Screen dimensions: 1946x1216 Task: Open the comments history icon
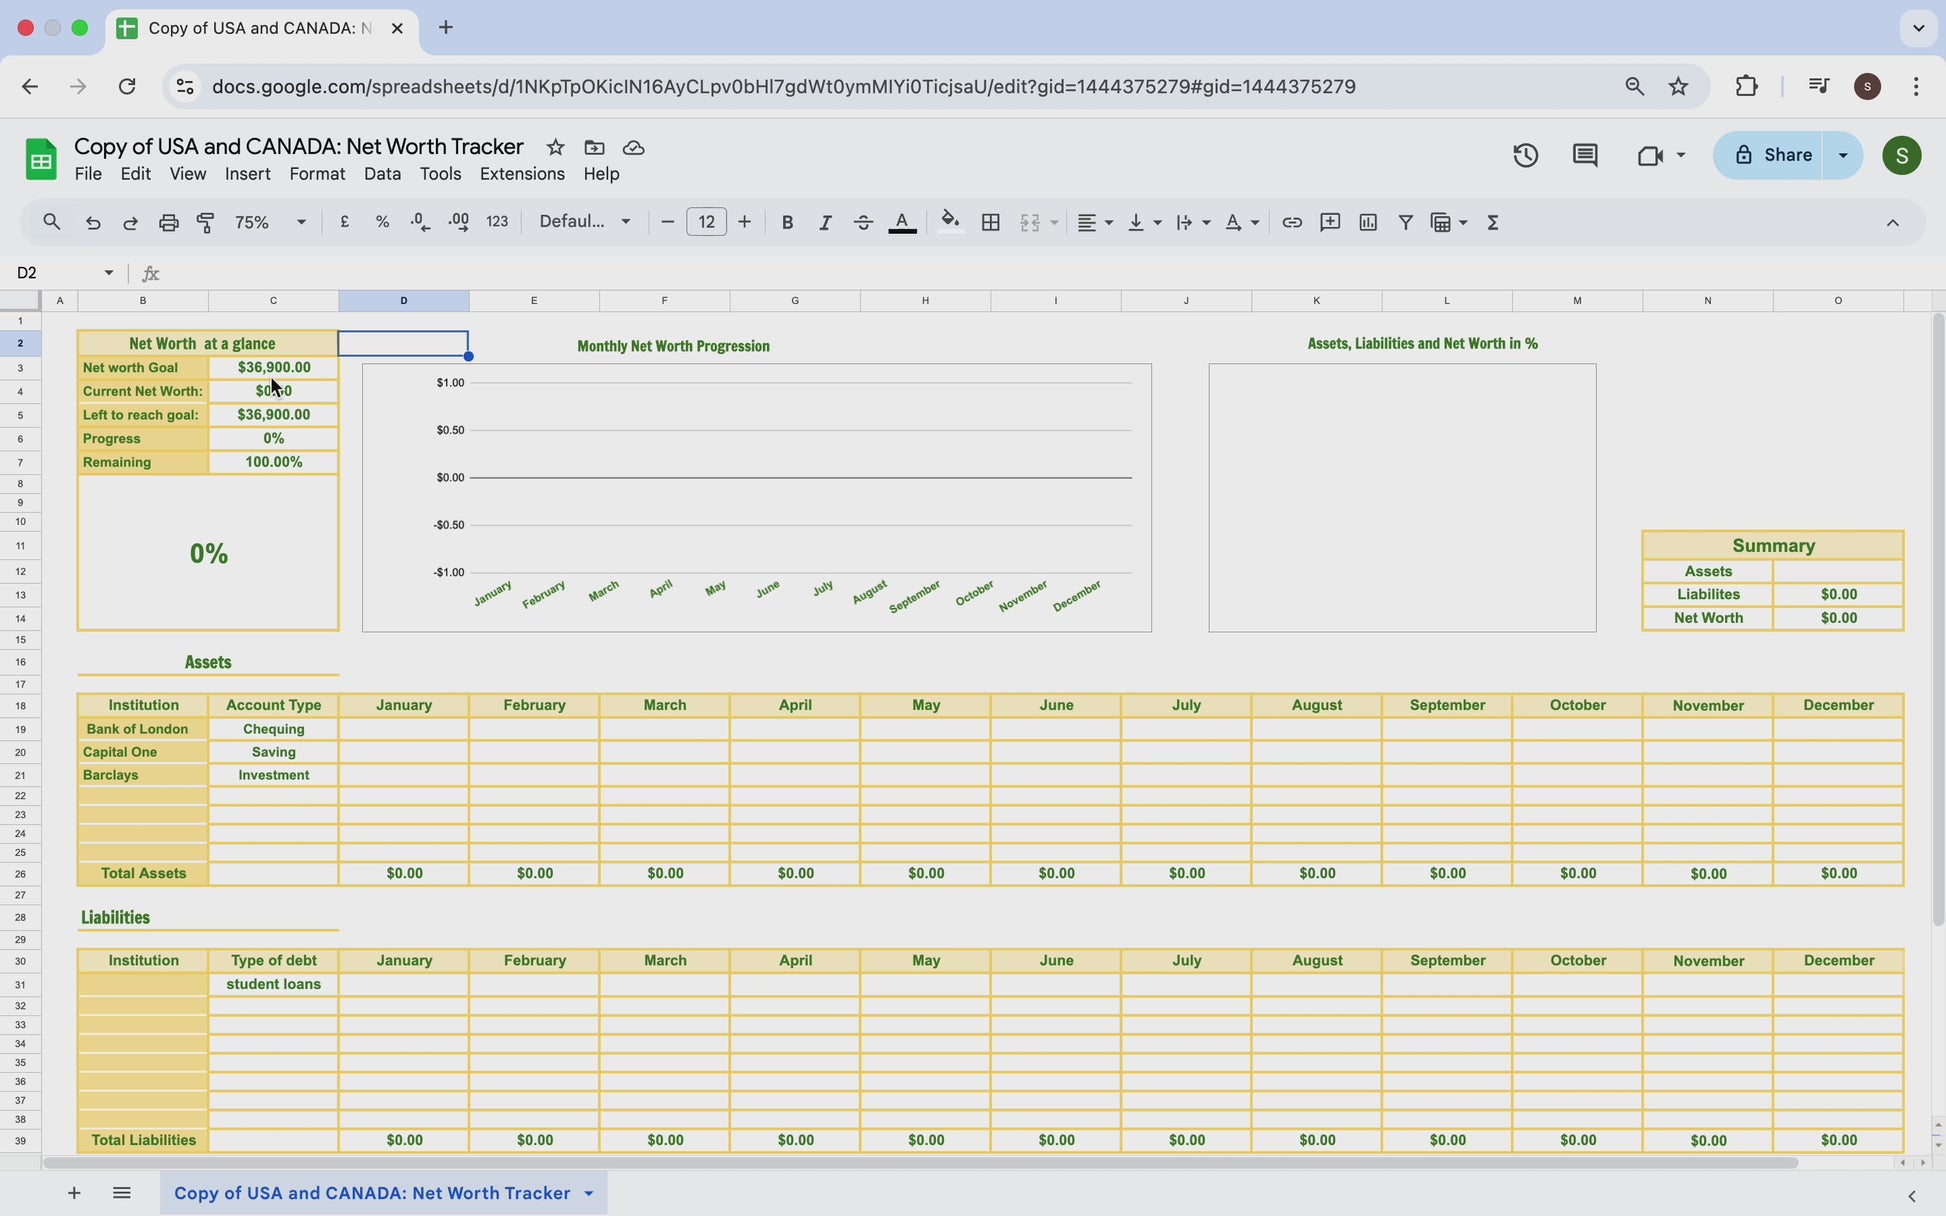click(1585, 155)
